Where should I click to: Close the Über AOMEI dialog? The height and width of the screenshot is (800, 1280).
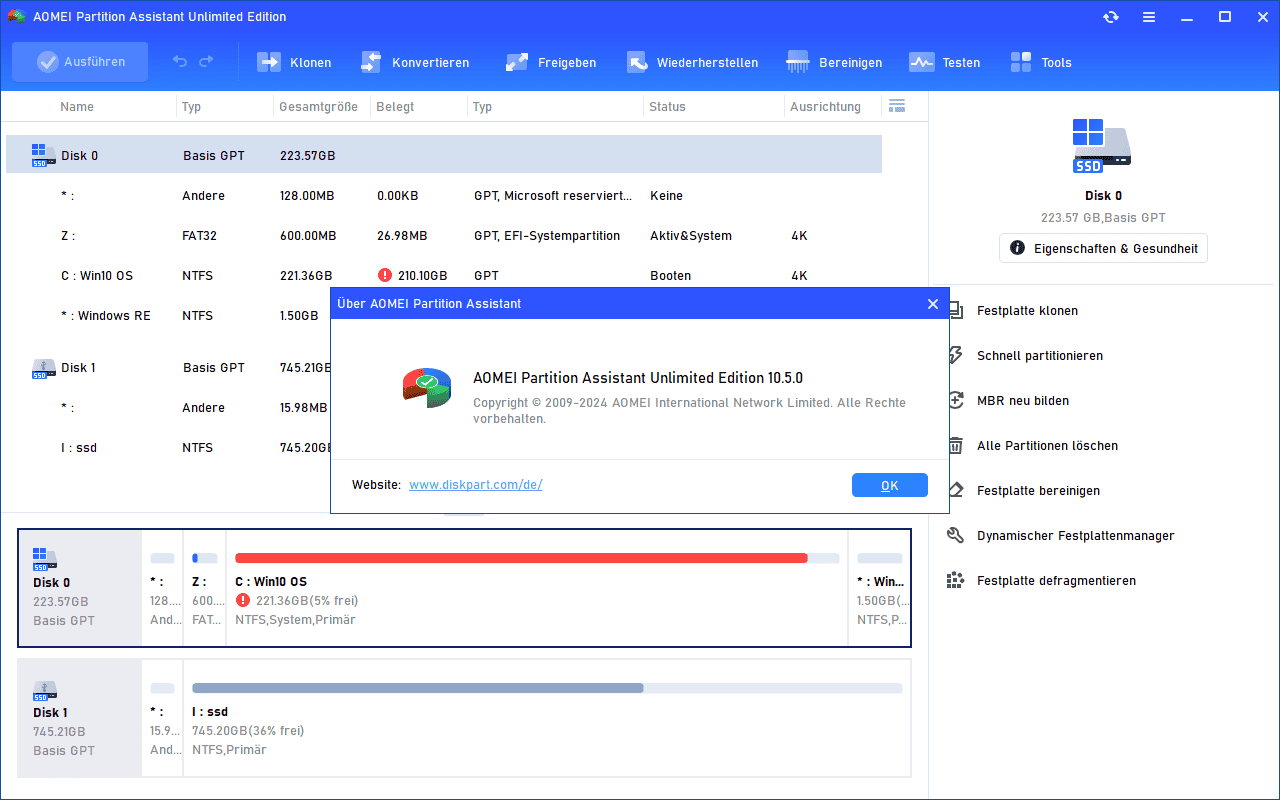click(x=933, y=304)
